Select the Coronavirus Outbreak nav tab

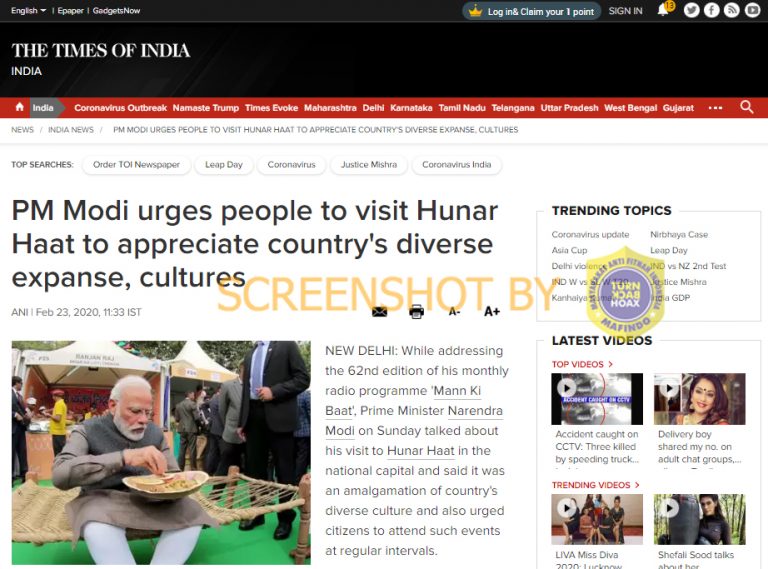pyautogui.click(x=120, y=108)
